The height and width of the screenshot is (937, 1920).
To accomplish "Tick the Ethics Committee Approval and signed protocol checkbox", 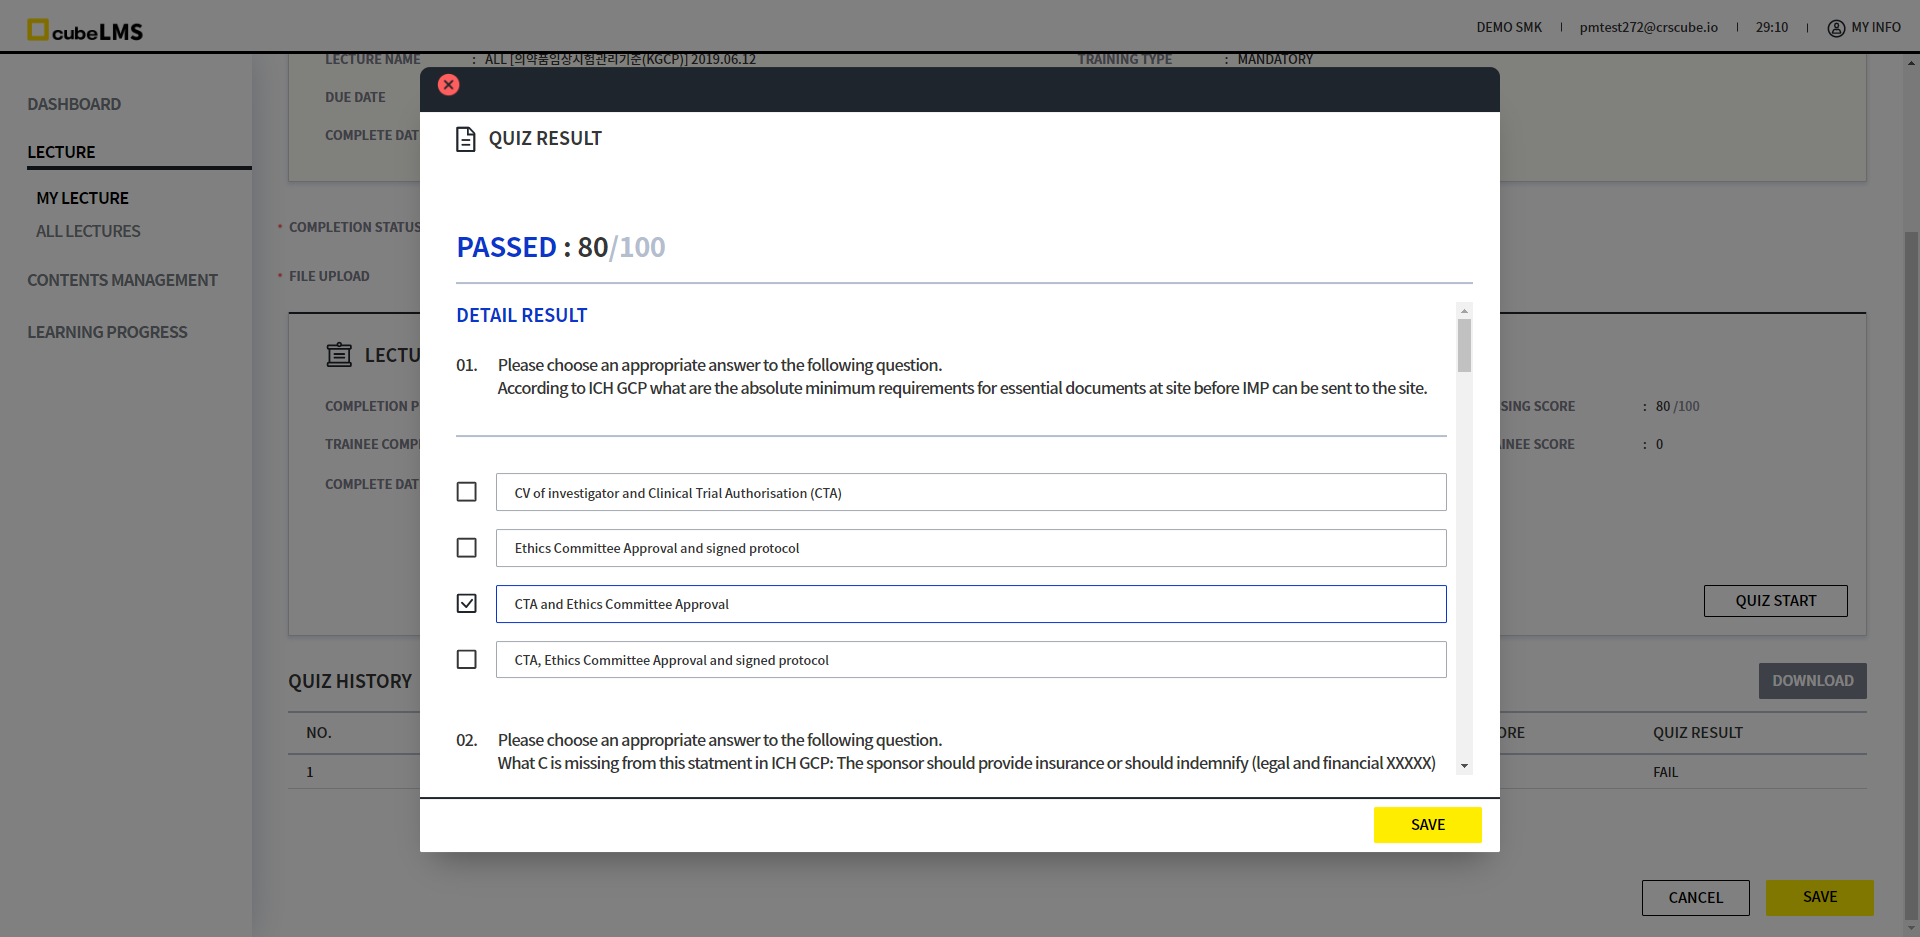I will tap(466, 548).
